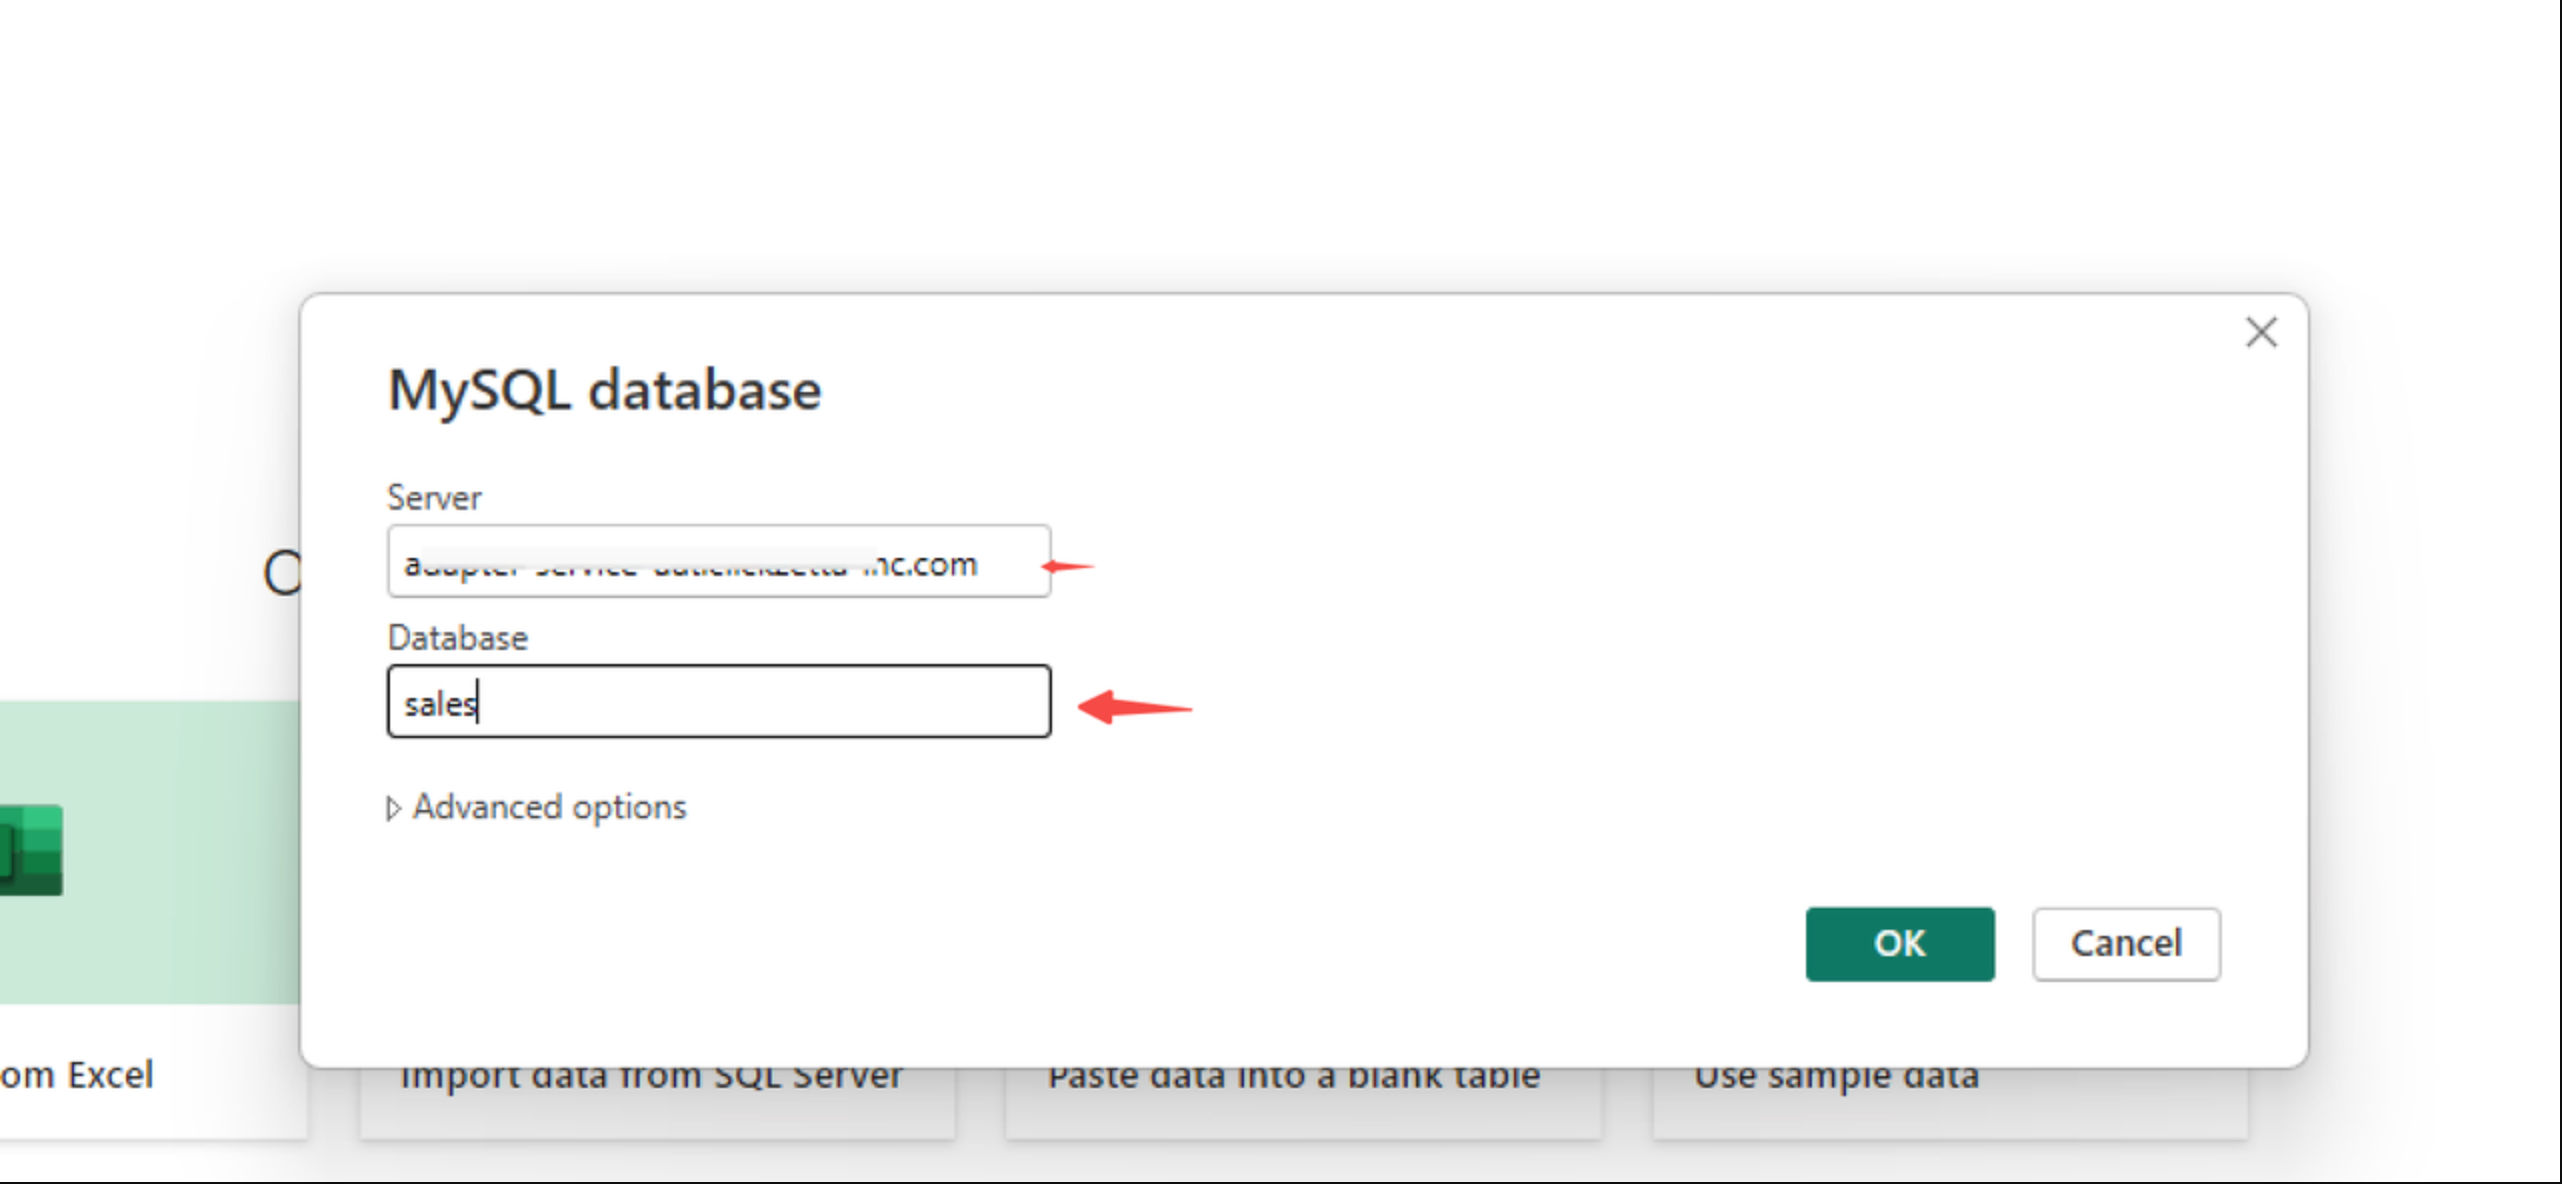Focus the Database name field containing sales
2562x1184 pixels.
tap(718, 702)
